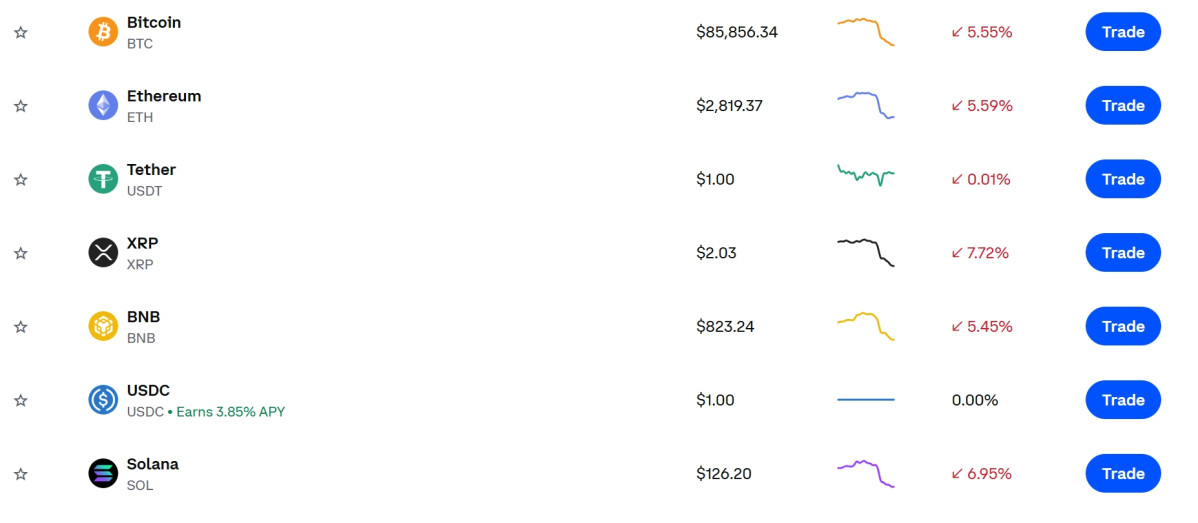Viewport: 1198px width, 523px height.
Task: Star Bitcoin to add to watchlist
Action: click(x=21, y=32)
